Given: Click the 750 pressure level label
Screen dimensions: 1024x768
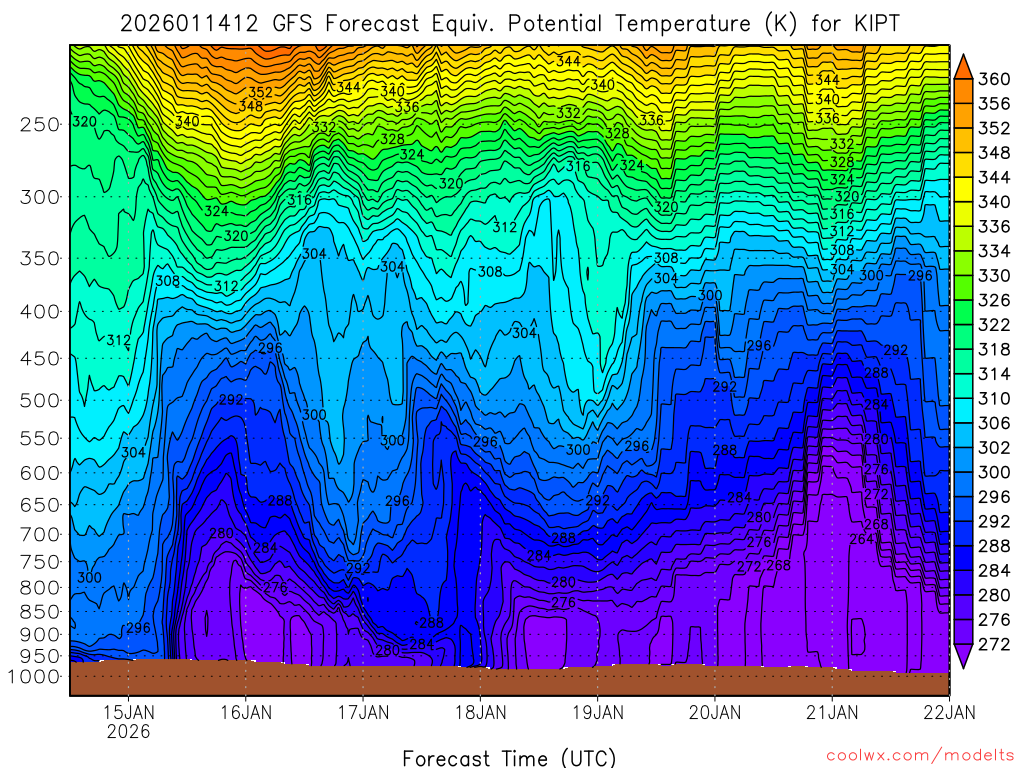Looking at the screenshot, I should [39, 562].
